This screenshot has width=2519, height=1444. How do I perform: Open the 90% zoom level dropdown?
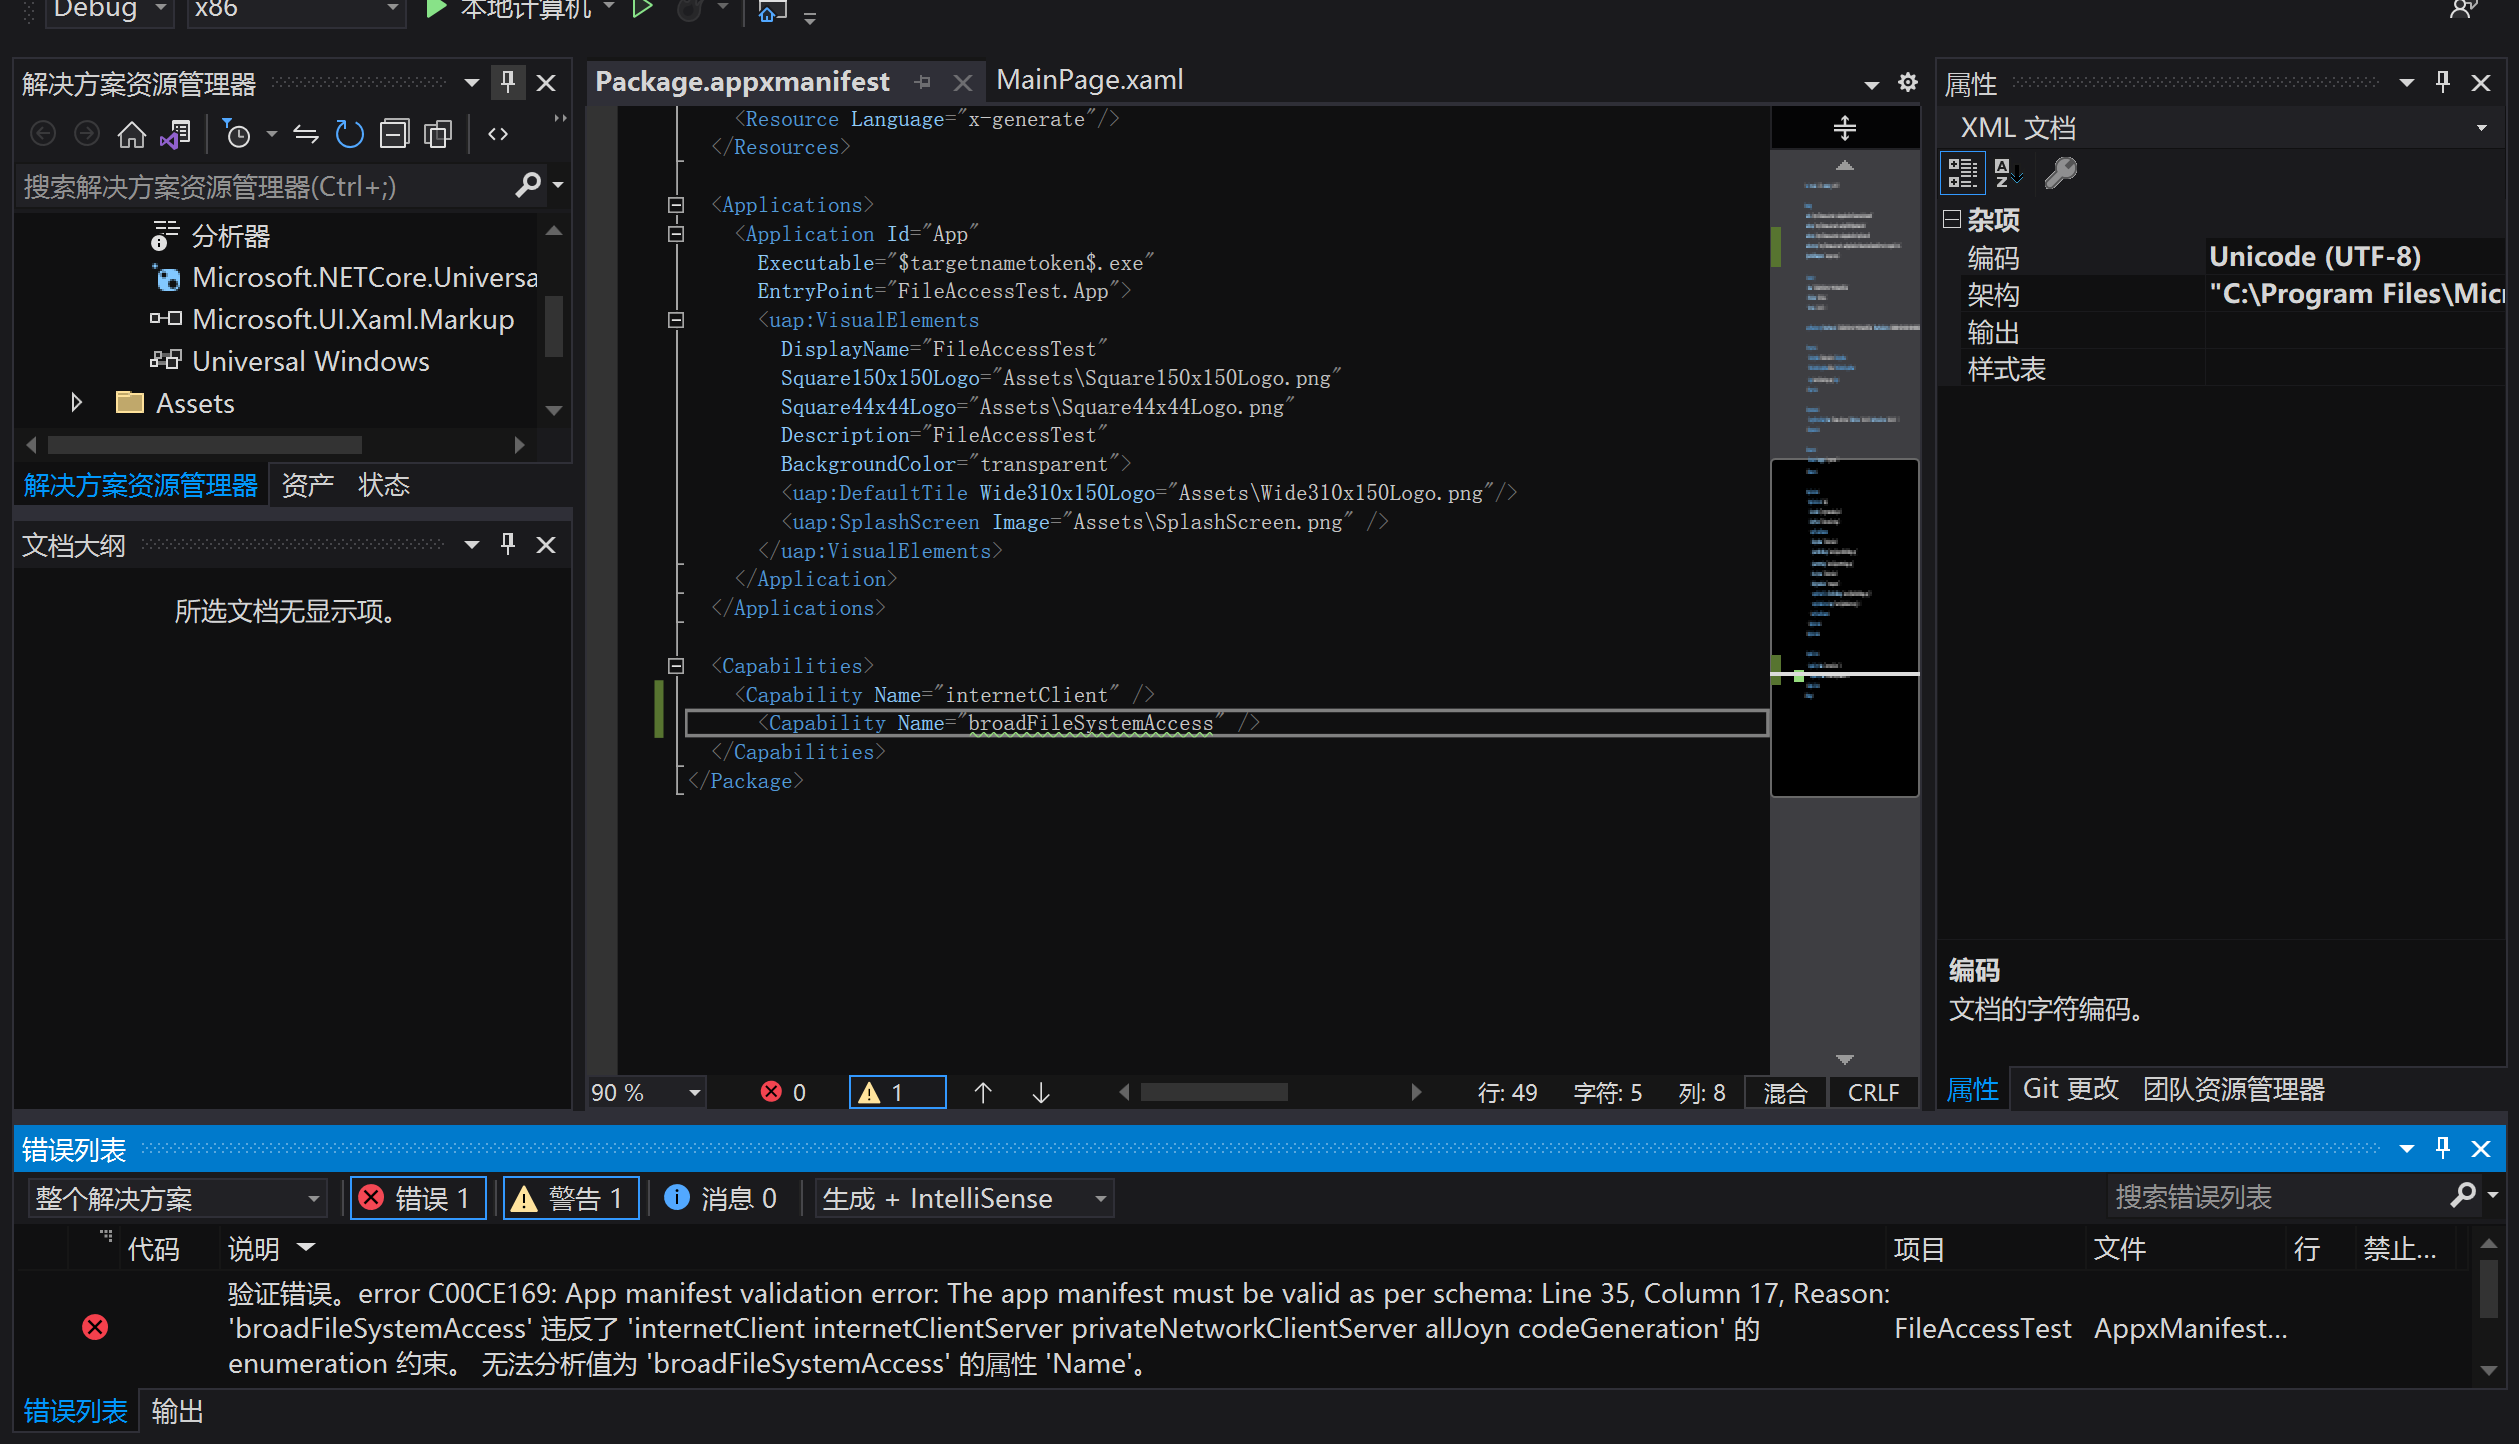tap(647, 1092)
